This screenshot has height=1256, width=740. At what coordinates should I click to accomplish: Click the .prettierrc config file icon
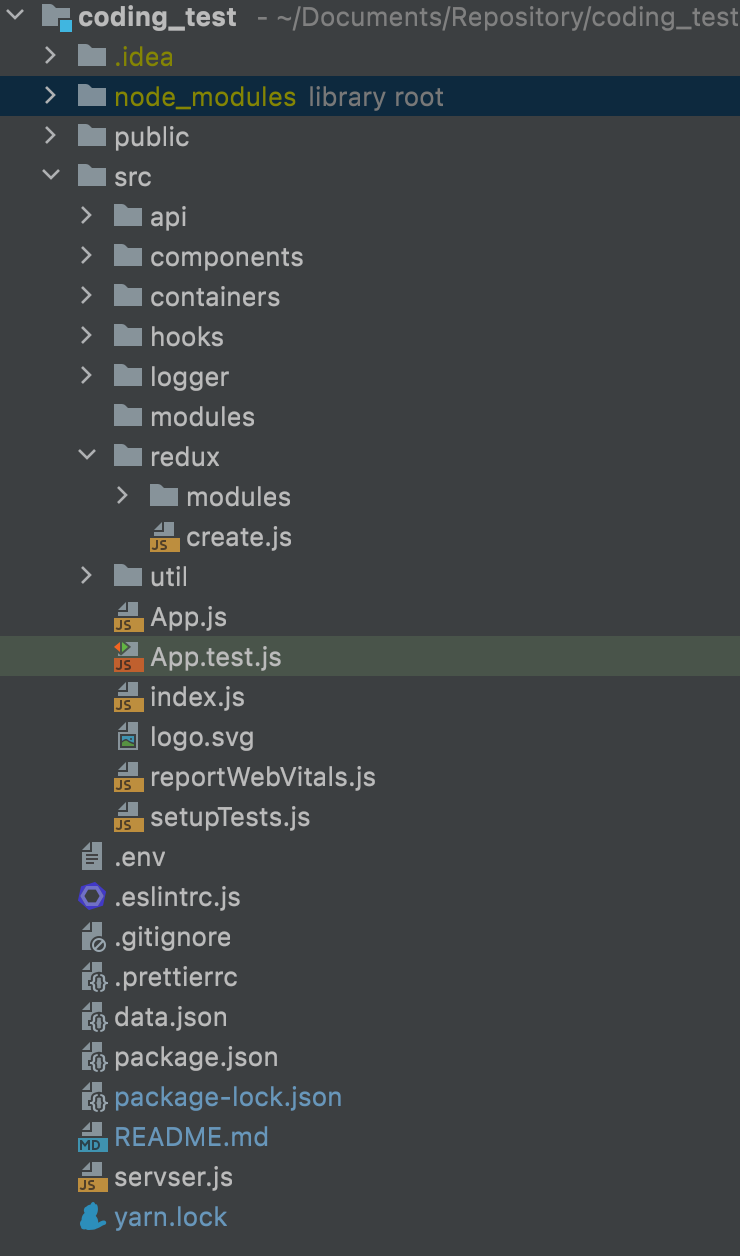pos(91,977)
